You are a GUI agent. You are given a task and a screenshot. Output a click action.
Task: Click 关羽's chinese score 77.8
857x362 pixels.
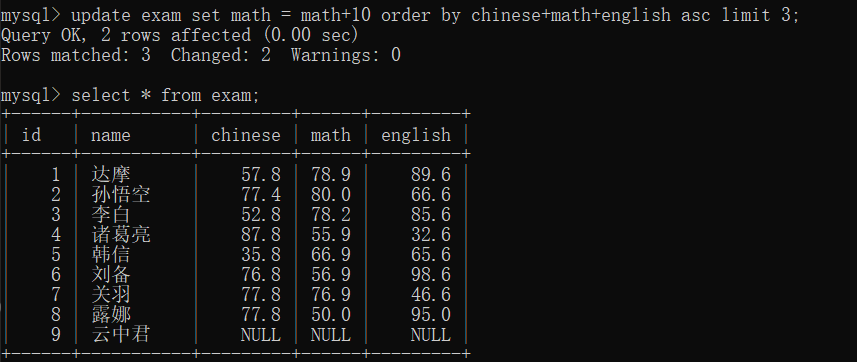click(x=261, y=295)
